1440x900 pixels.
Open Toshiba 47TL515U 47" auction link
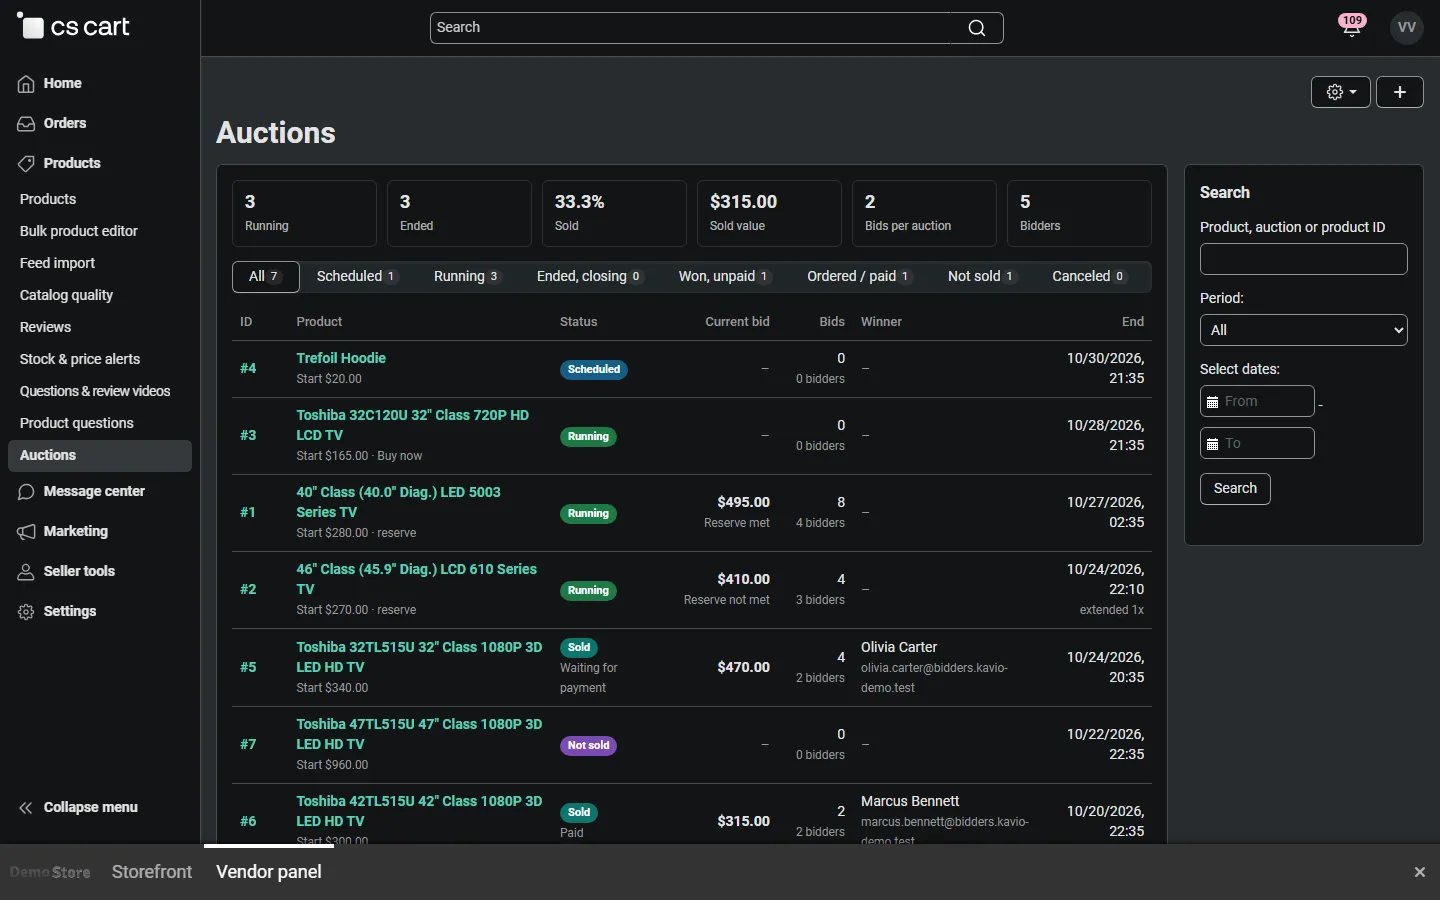tap(419, 734)
